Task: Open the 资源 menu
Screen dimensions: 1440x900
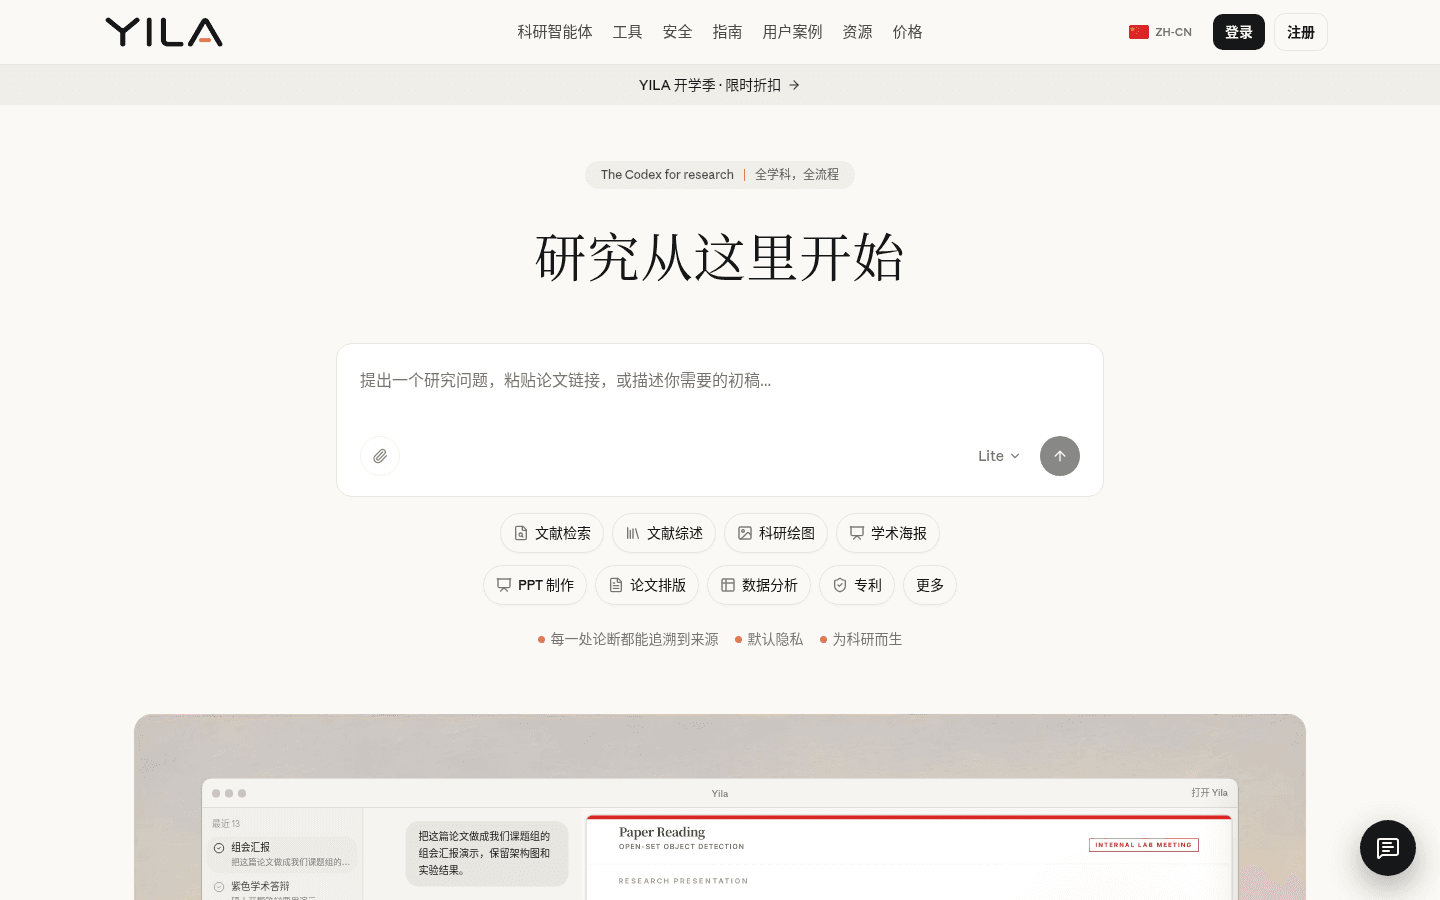Action: pyautogui.click(x=858, y=32)
